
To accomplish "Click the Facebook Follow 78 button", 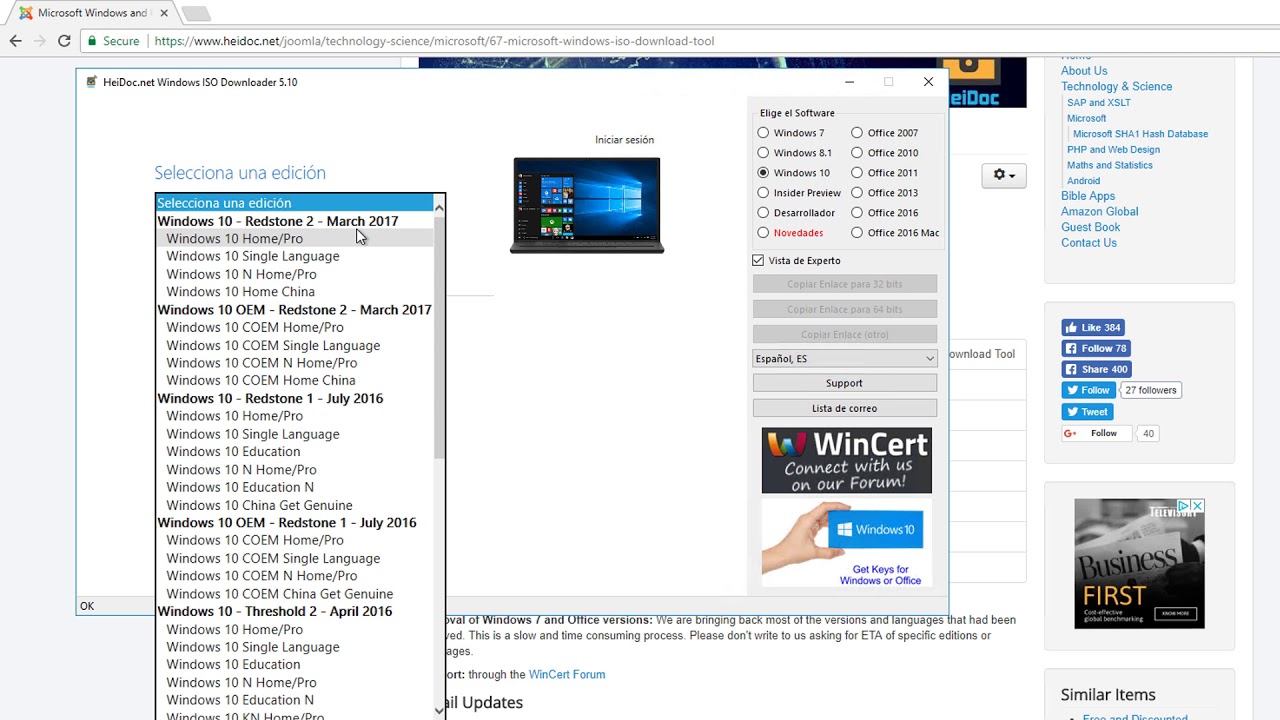I will tap(1096, 348).
